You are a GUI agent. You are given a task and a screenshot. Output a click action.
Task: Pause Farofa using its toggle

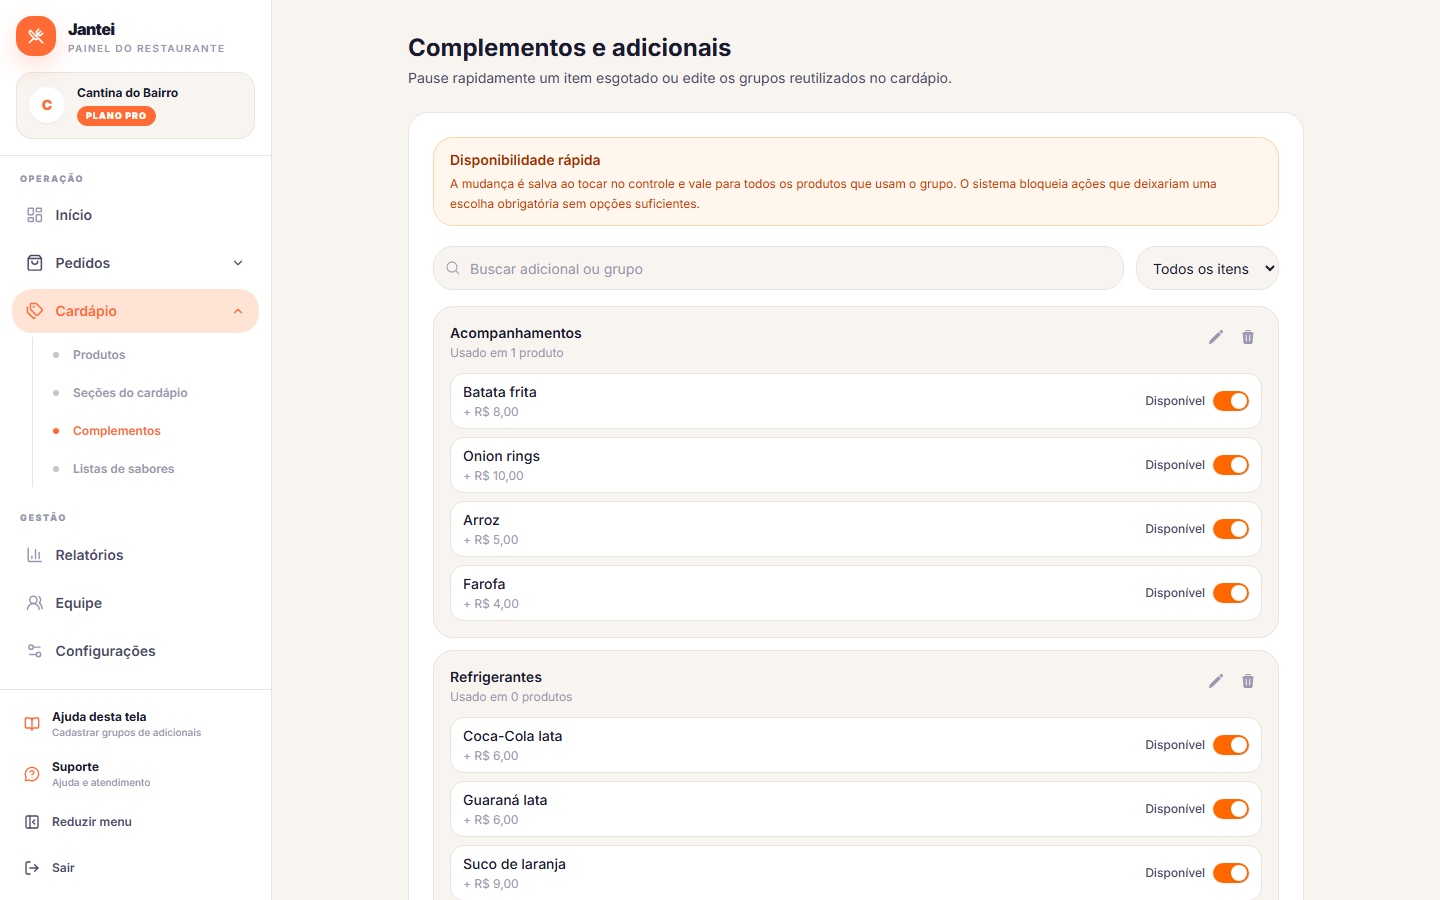point(1231,593)
